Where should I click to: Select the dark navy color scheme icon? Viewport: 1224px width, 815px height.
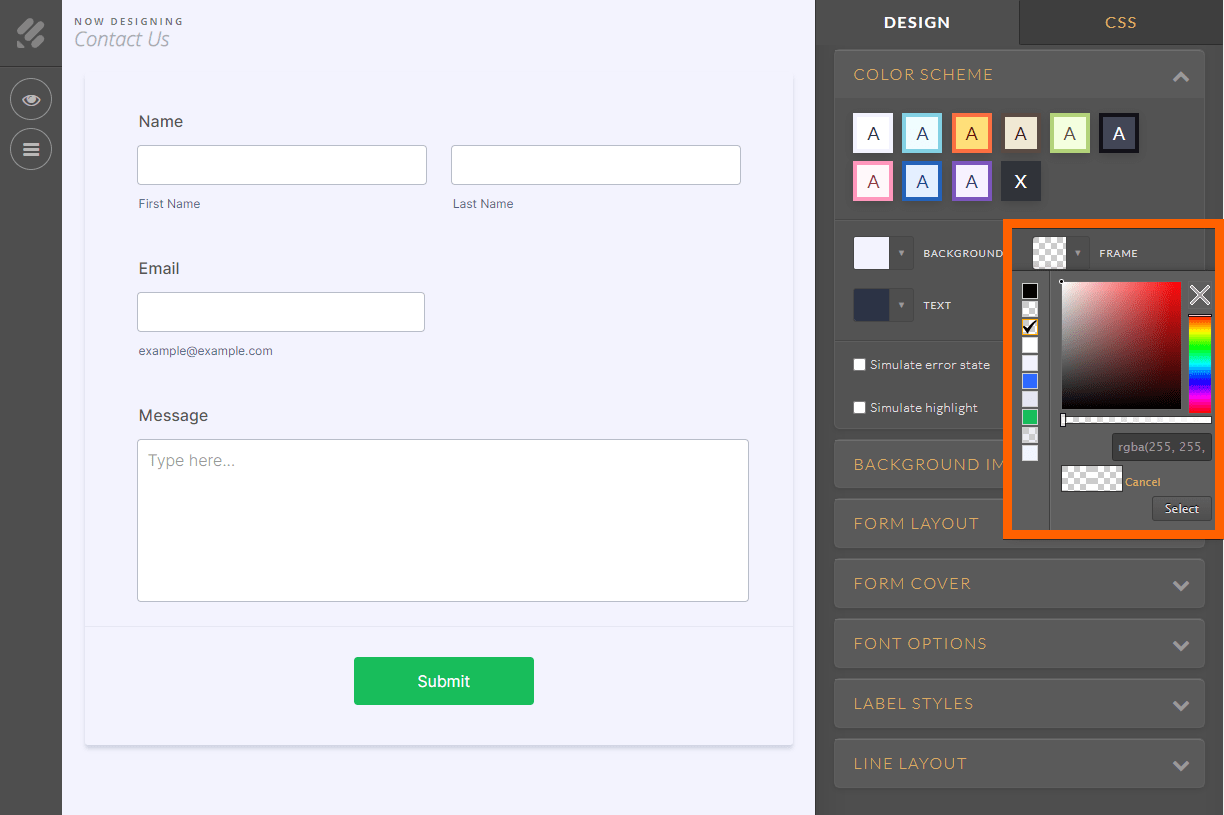1119,133
